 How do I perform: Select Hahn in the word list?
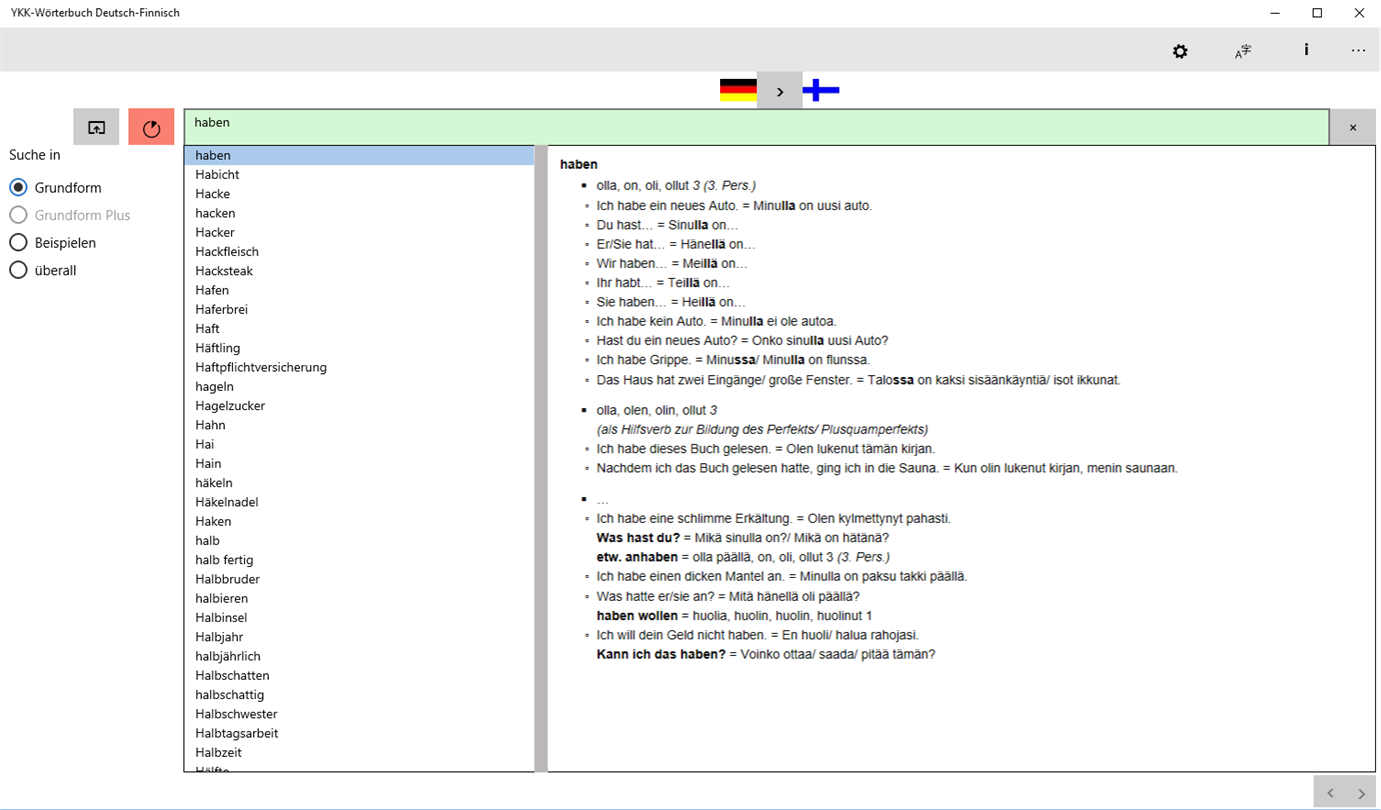[x=360, y=425]
